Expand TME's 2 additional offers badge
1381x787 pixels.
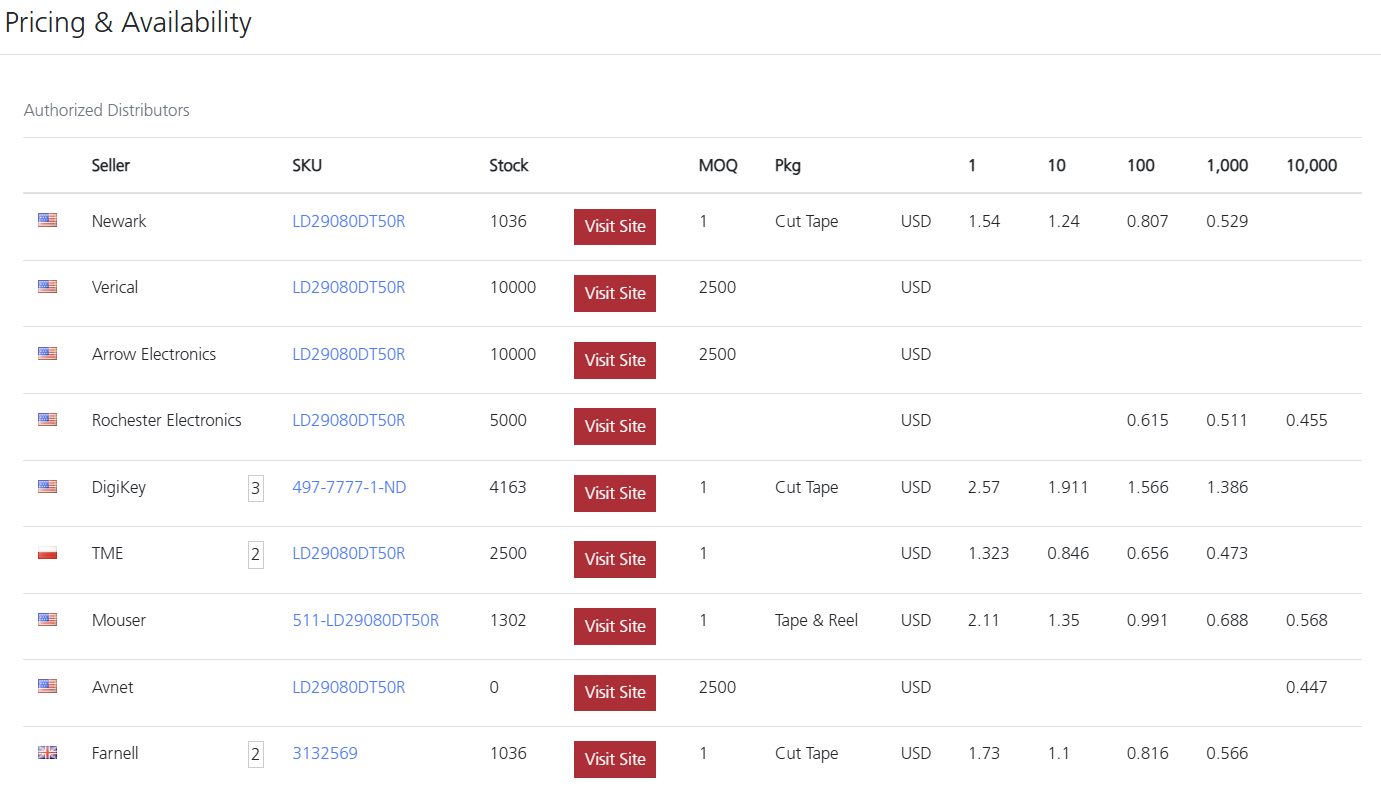[256, 554]
